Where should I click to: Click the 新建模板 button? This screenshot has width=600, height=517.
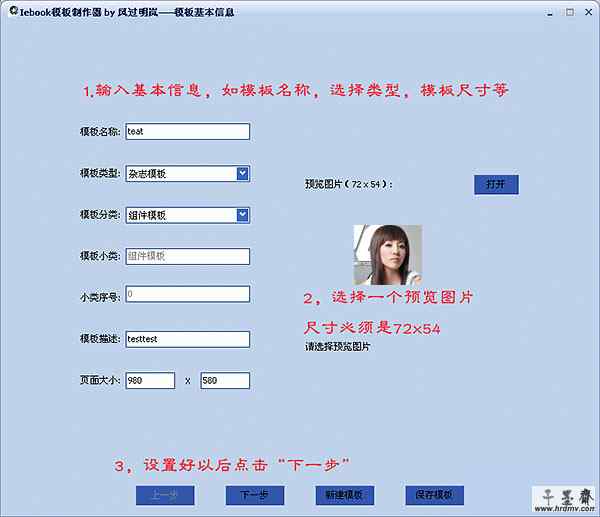(x=344, y=495)
